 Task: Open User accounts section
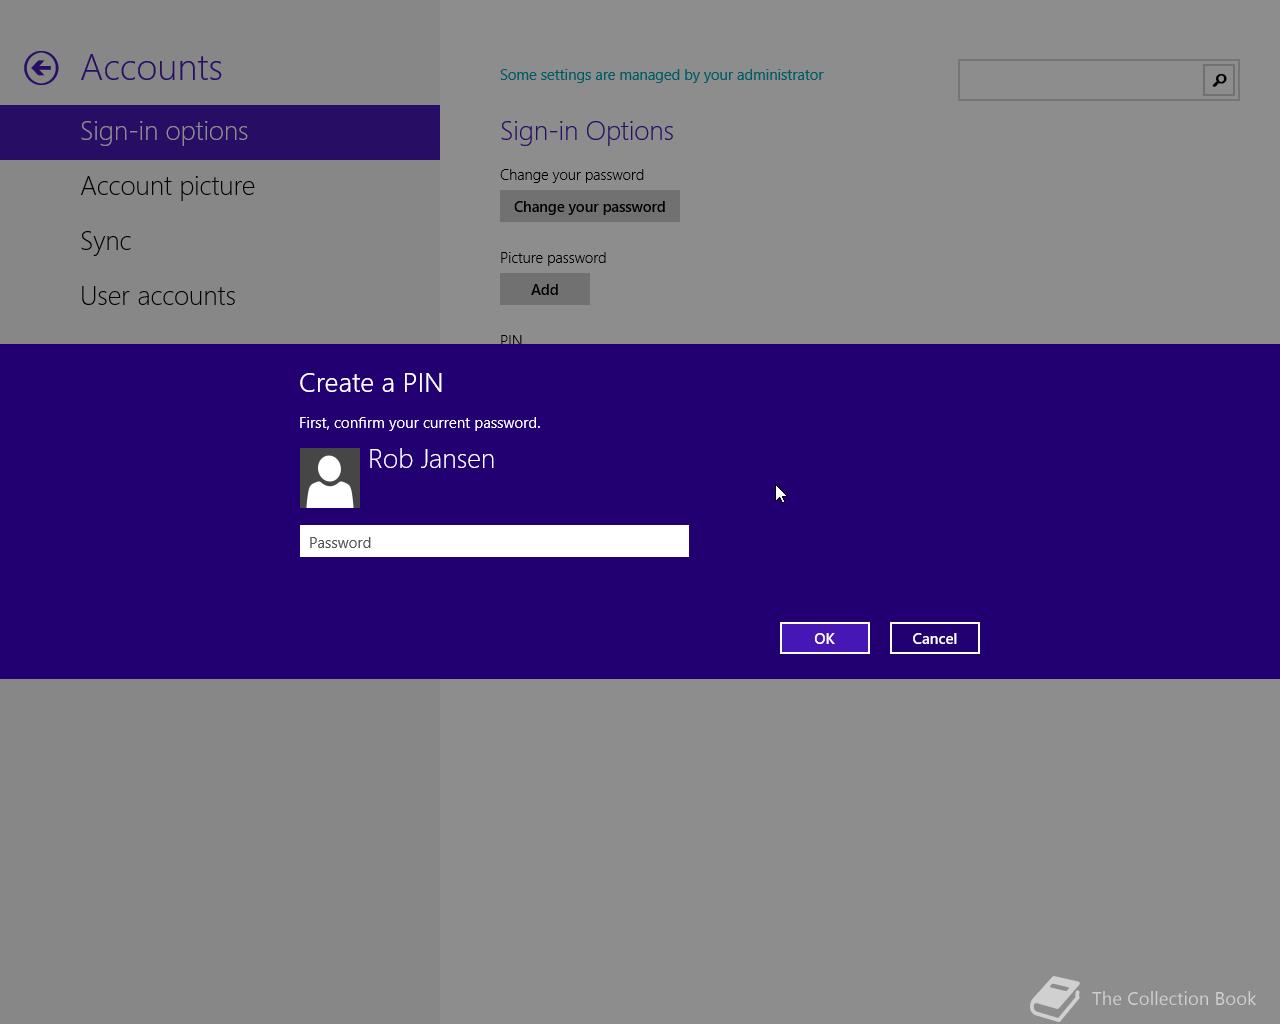click(x=158, y=296)
